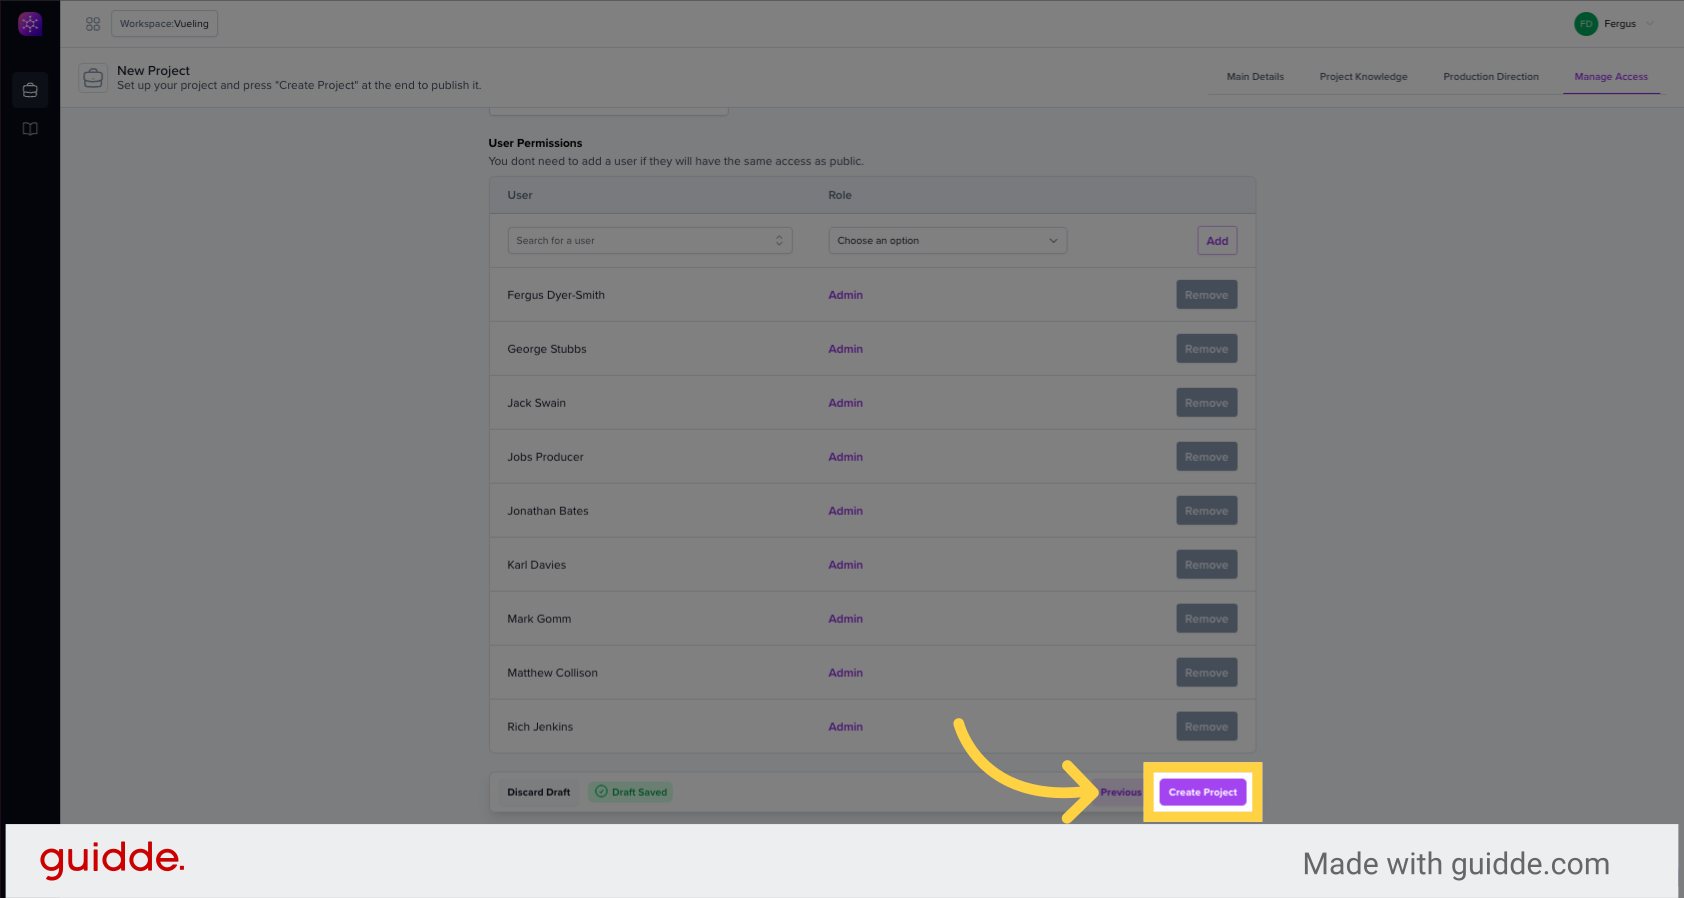Click the Create Project button
This screenshot has width=1684, height=898.
click(1203, 792)
